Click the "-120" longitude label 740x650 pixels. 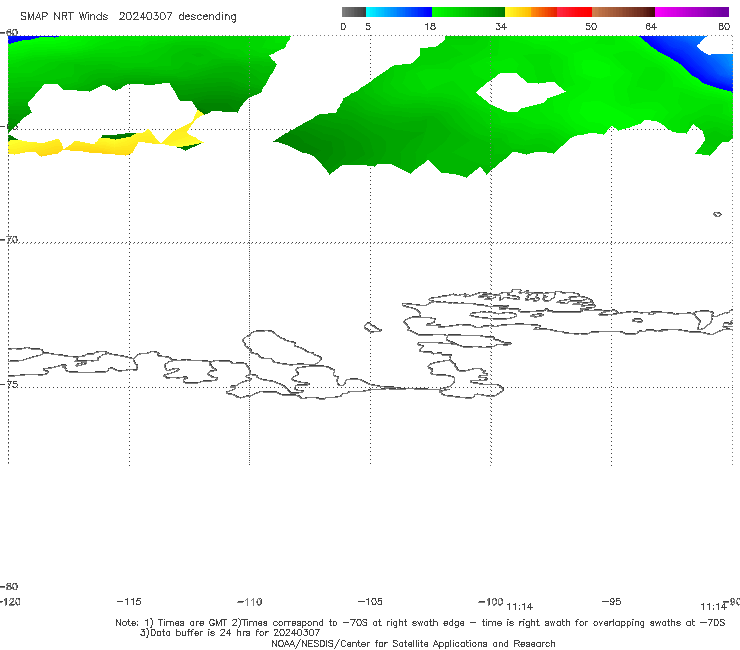coord(10,601)
